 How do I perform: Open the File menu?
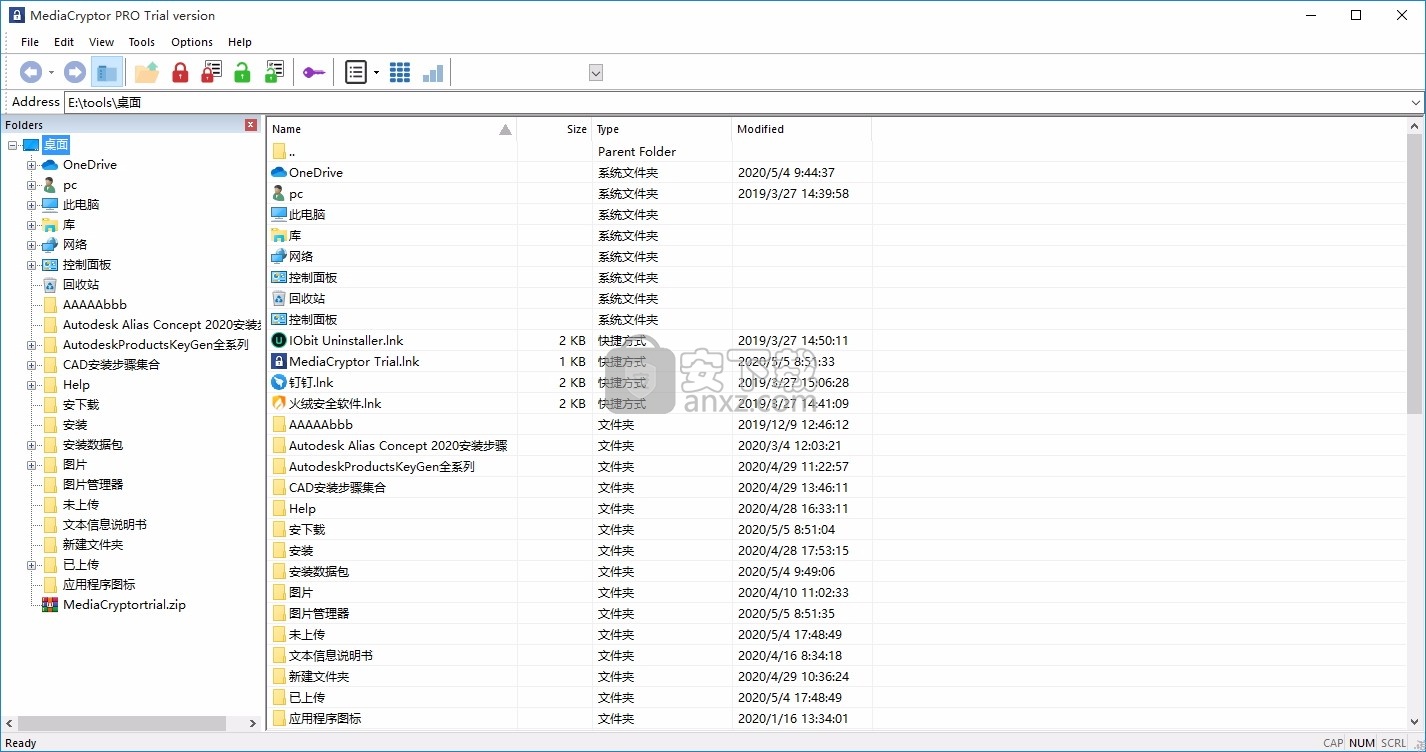(30, 42)
